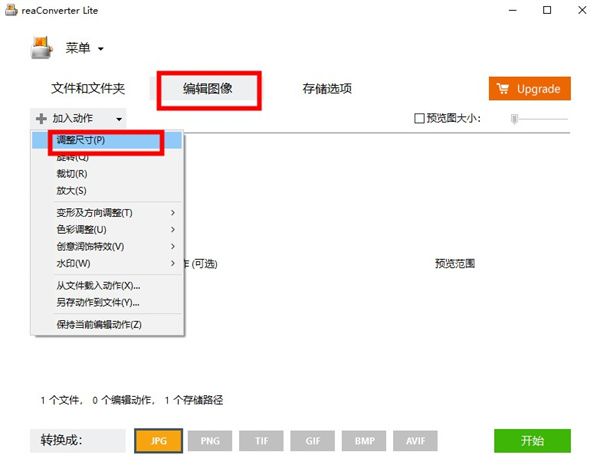Click the preview size slider
The height and width of the screenshot is (465, 600).
click(538, 119)
